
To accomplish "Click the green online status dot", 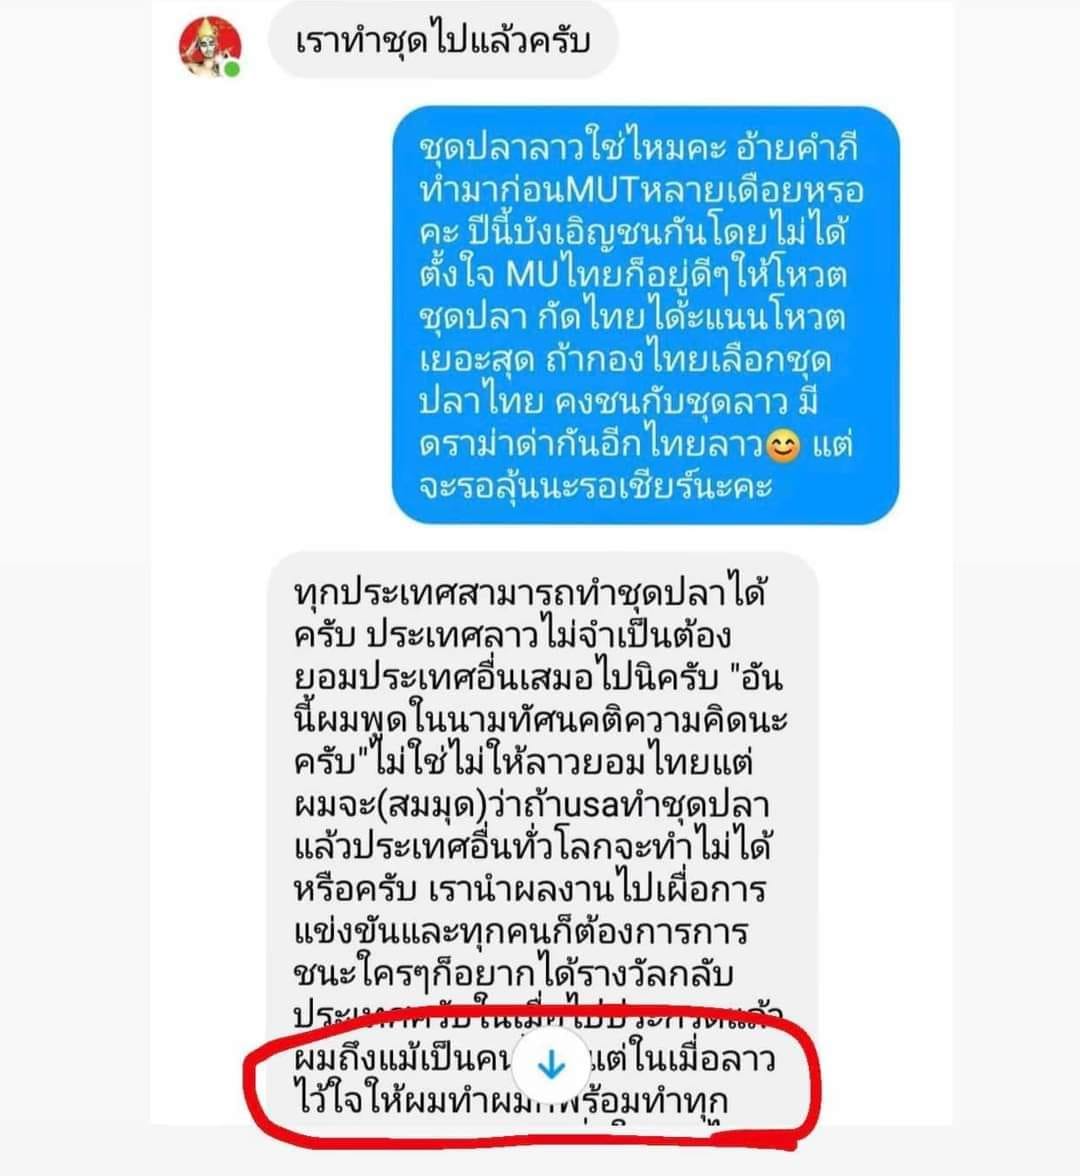I will coord(232,70).
